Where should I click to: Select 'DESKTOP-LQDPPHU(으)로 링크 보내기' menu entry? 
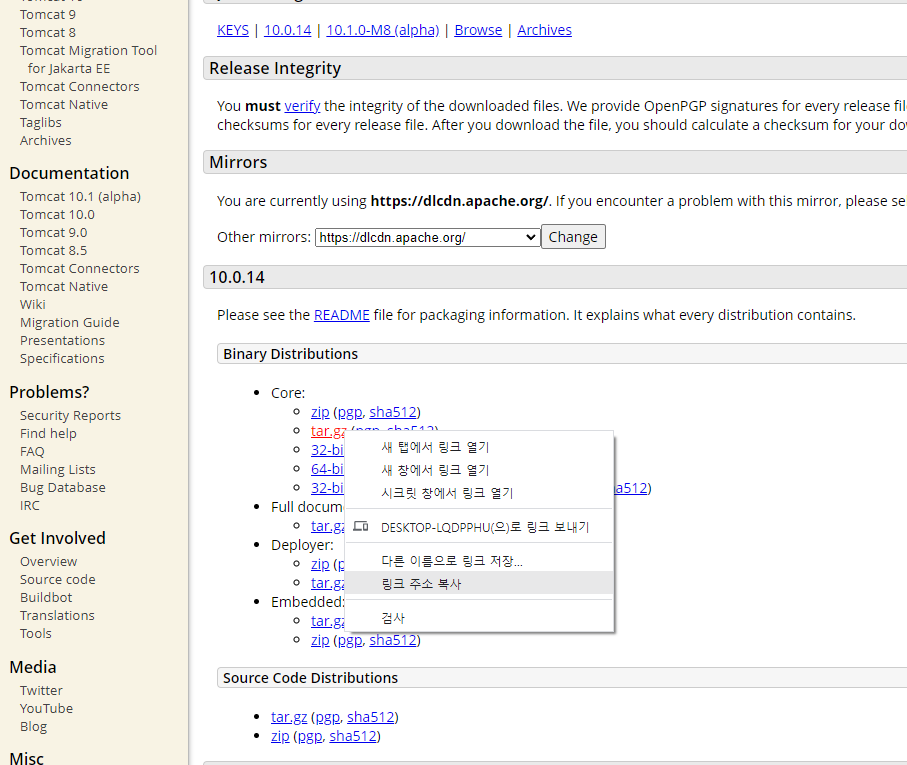pos(479,527)
